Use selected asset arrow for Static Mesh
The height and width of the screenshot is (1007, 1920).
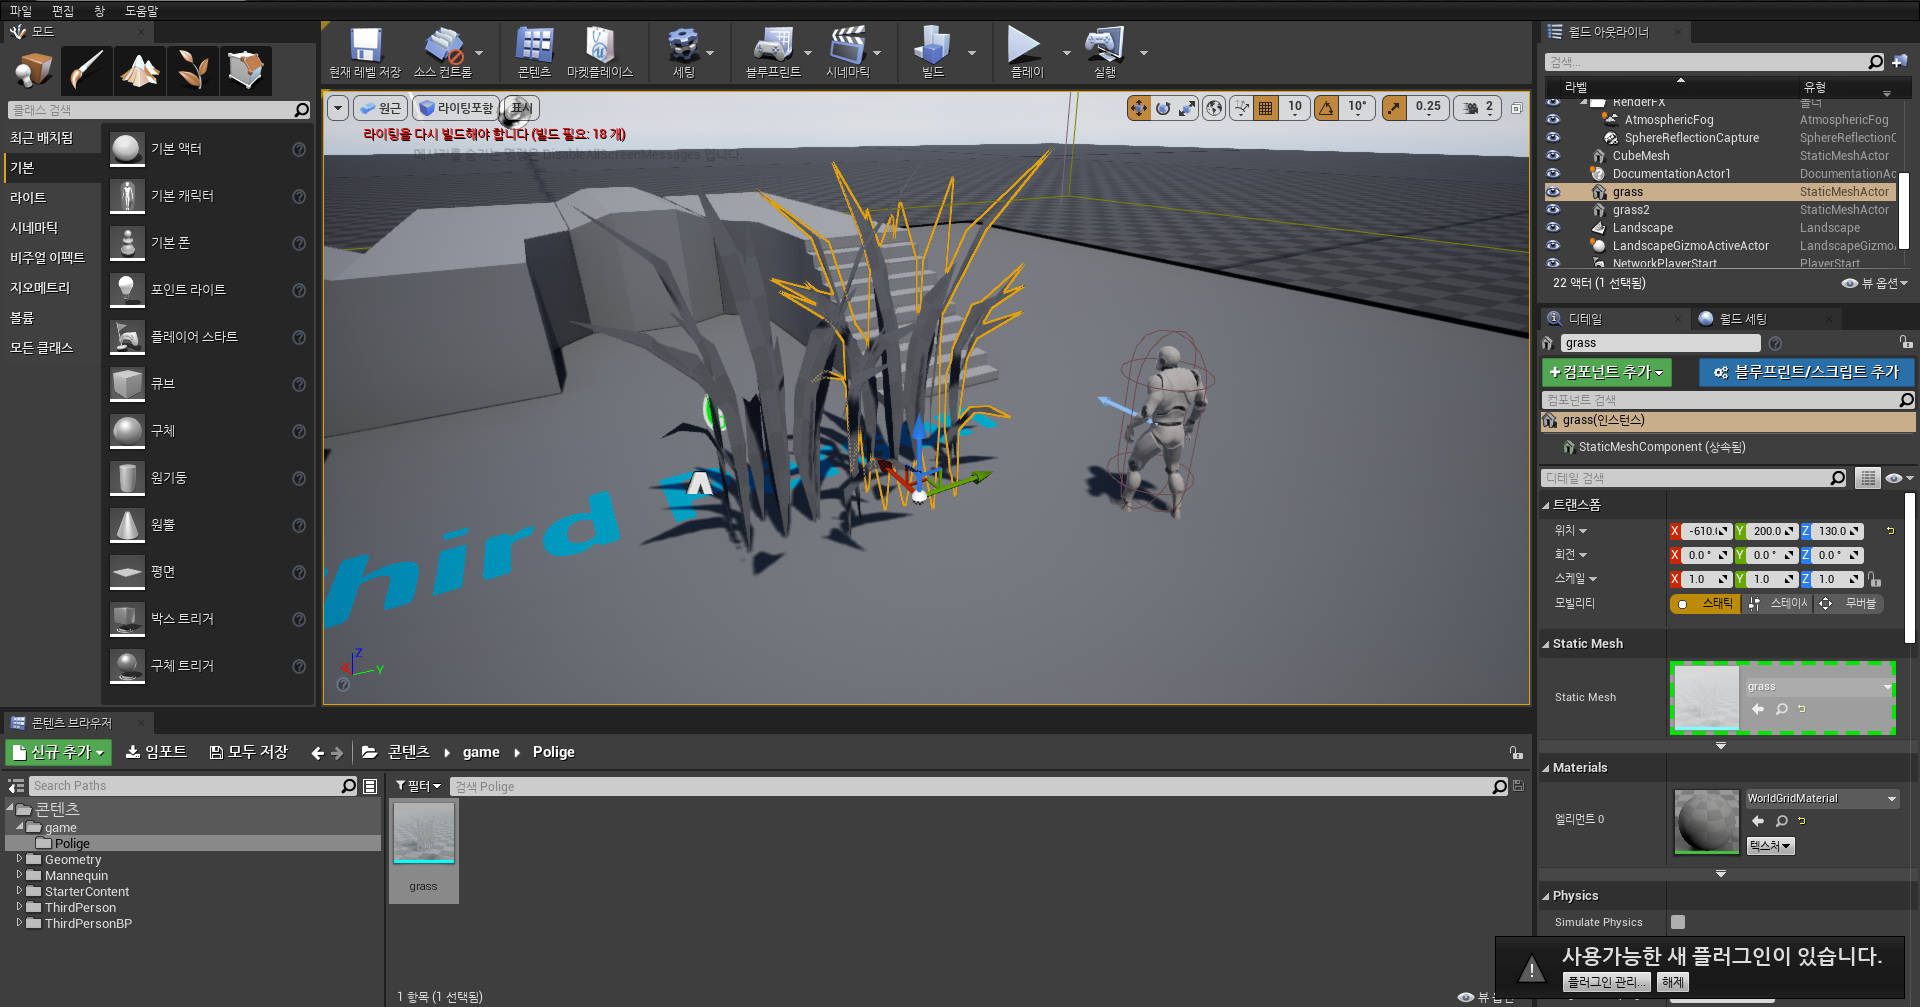click(x=1758, y=709)
